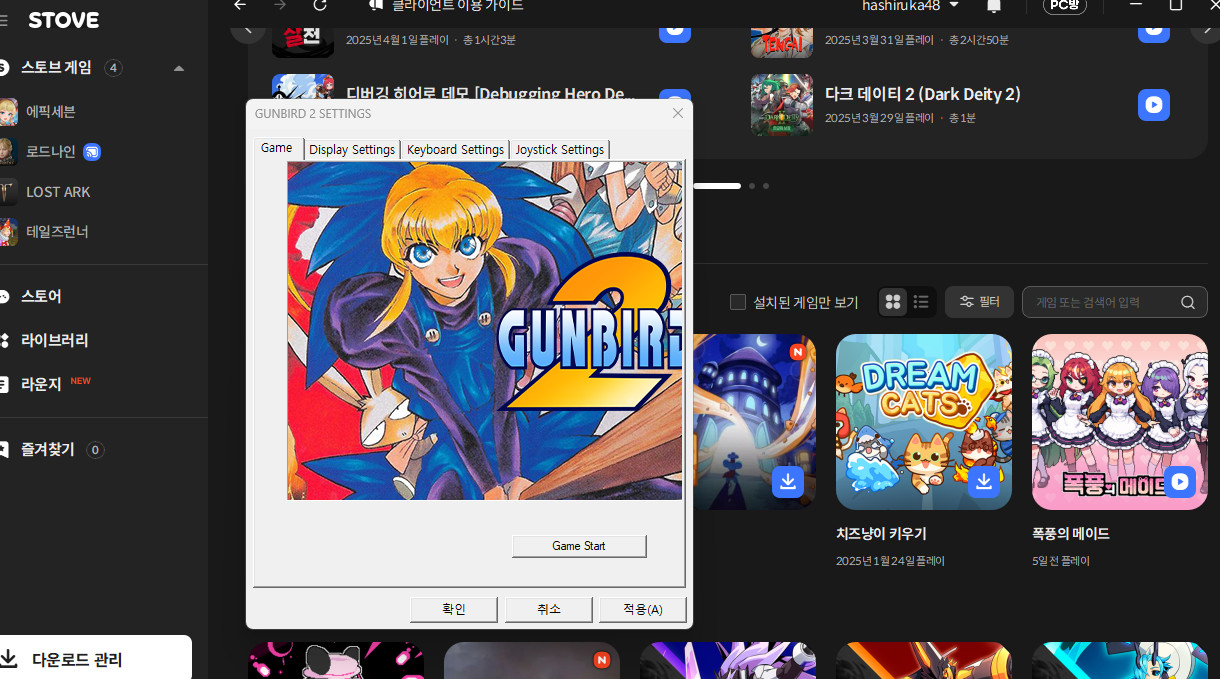Click the search magnifier icon
Image resolution: width=1220 pixels, height=679 pixels.
[1187, 302]
